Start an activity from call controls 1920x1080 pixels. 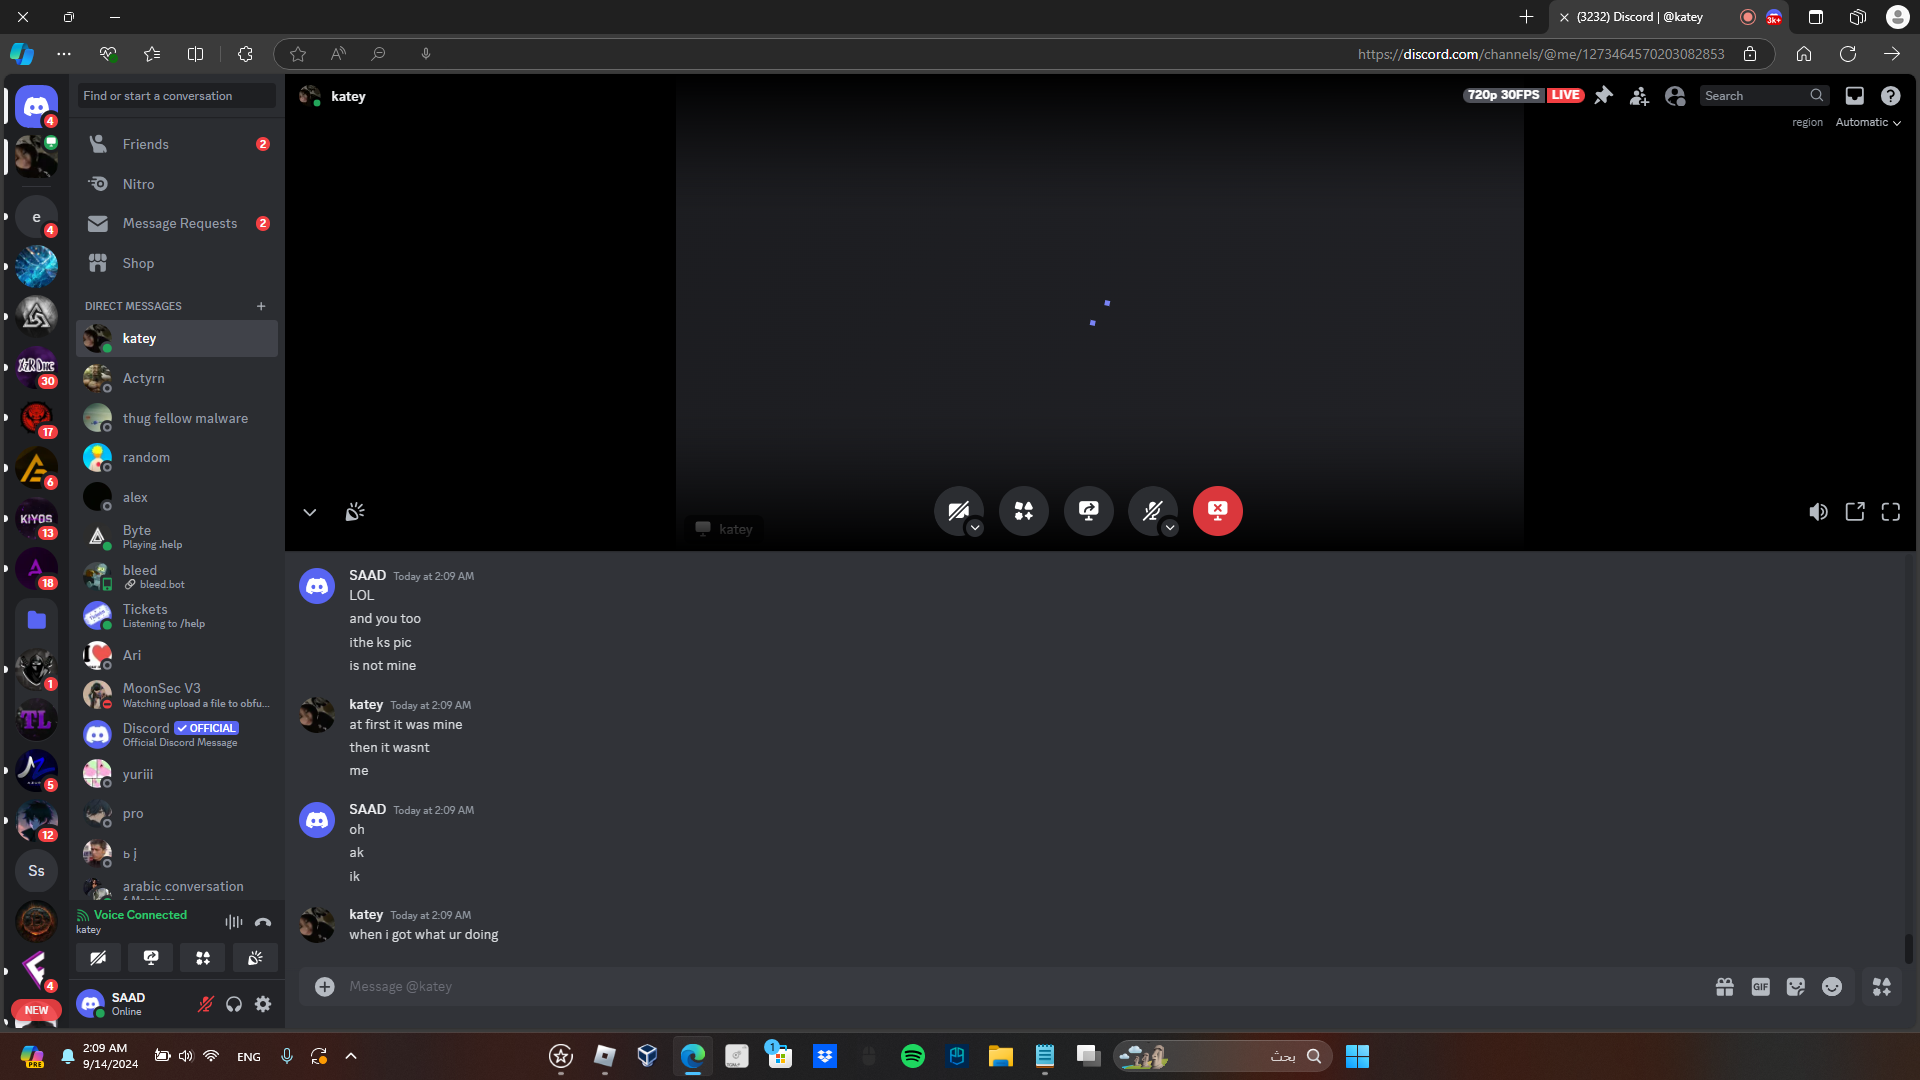click(x=1023, y=511)
